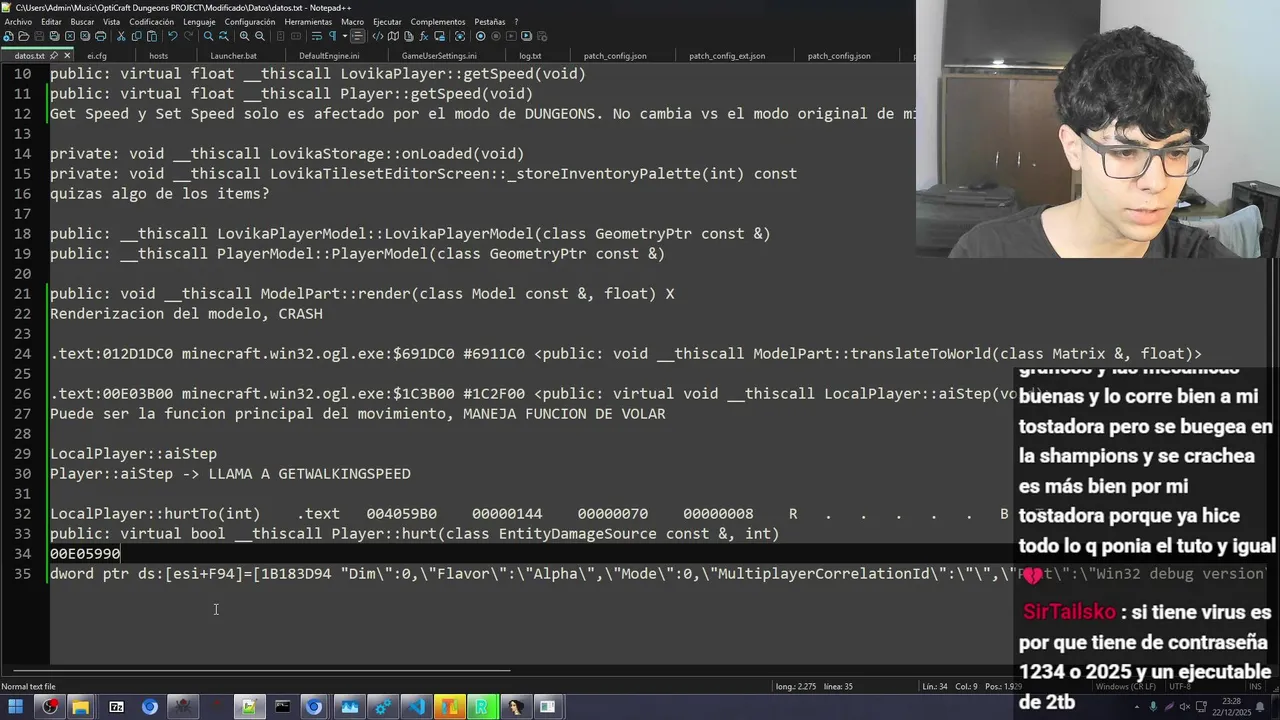
Task: Open the Vista menu
Action: coord(111,22)
